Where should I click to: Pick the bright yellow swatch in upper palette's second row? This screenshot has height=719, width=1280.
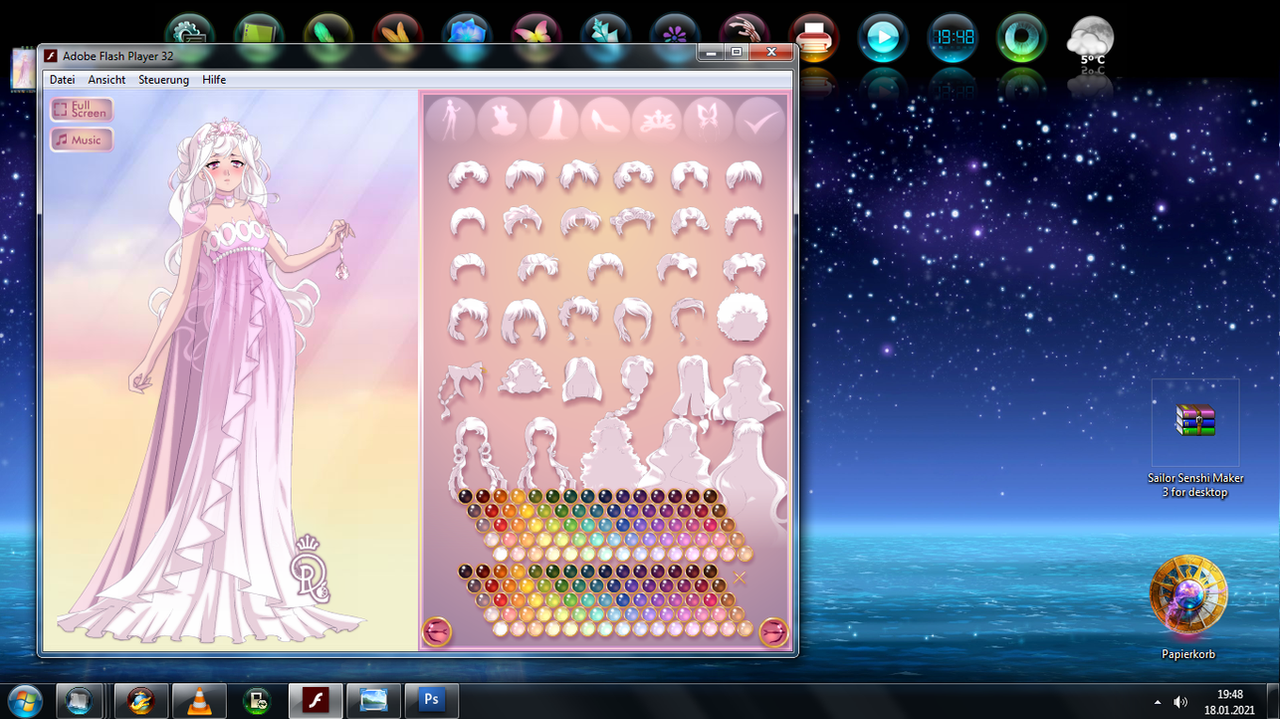pos(527,510)
